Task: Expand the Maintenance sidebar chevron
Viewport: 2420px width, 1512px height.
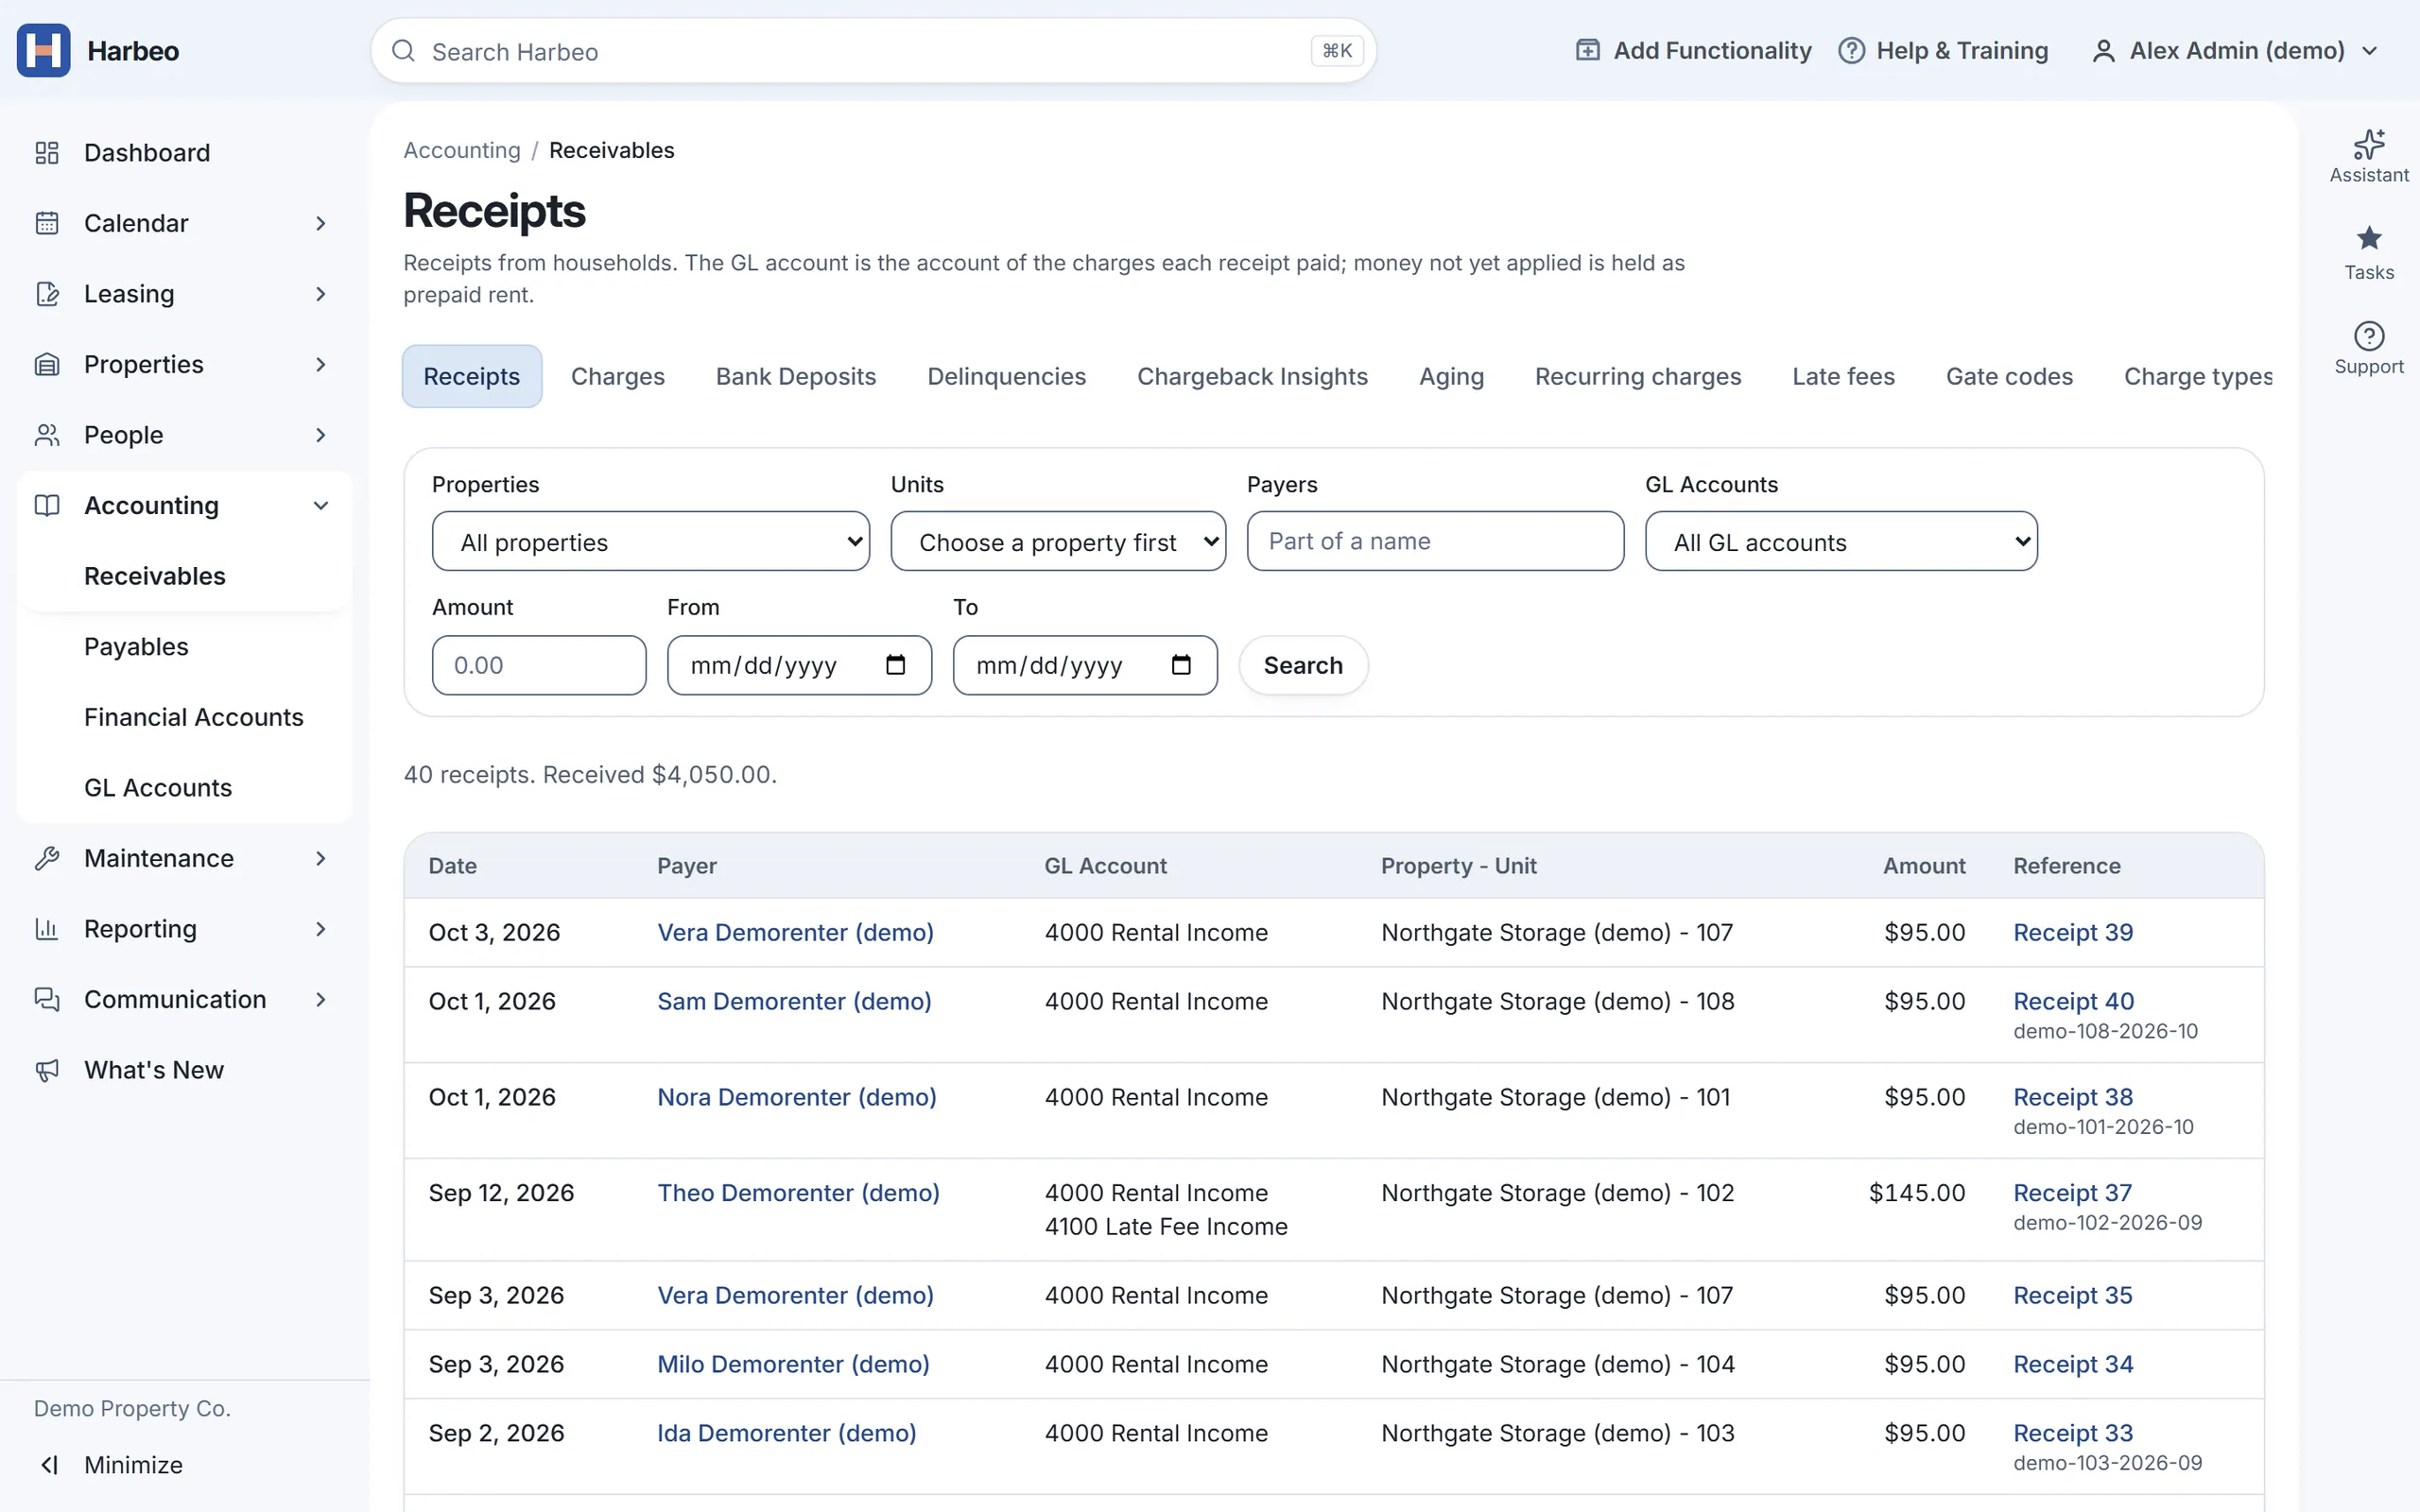Action: (320, 858)
